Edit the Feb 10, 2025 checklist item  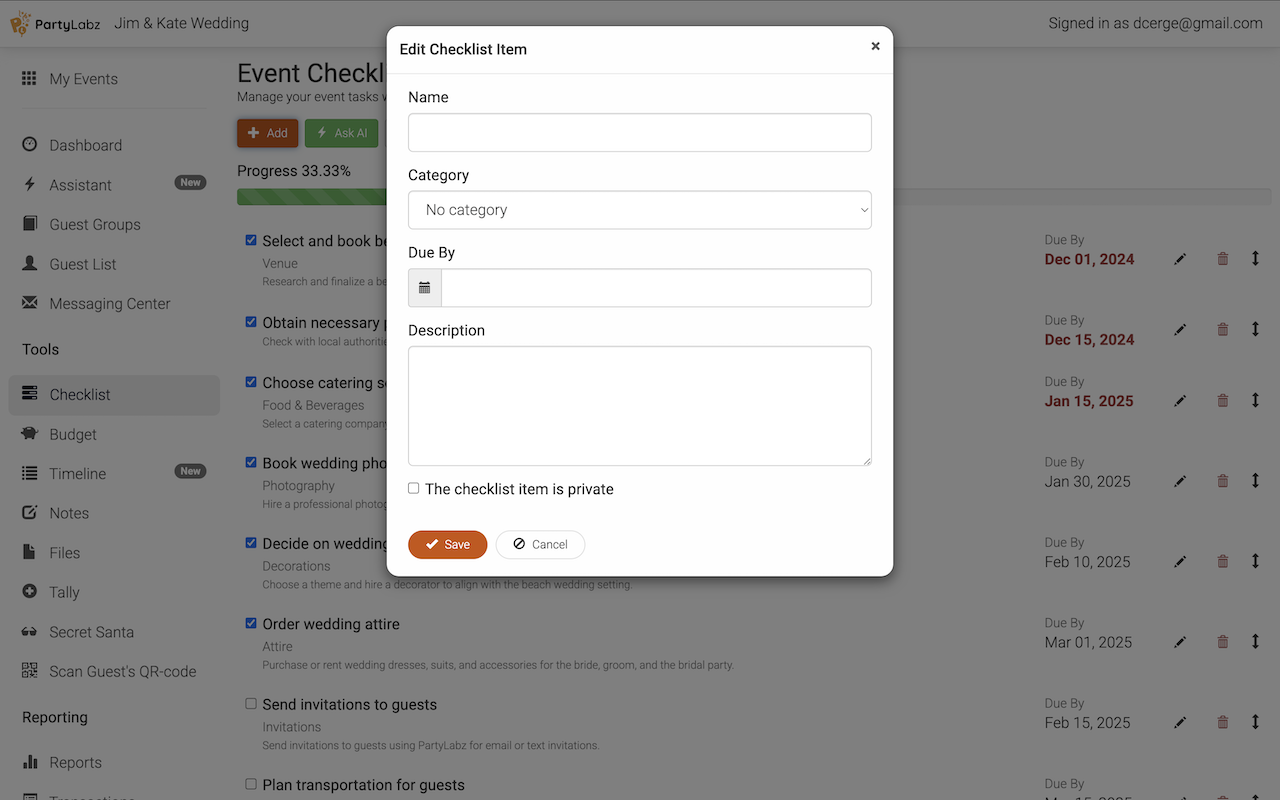click(1180, 562)
